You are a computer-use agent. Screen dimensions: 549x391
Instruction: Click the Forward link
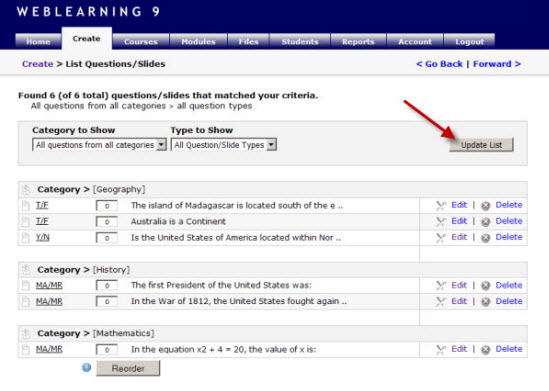[x=497, y=64]
